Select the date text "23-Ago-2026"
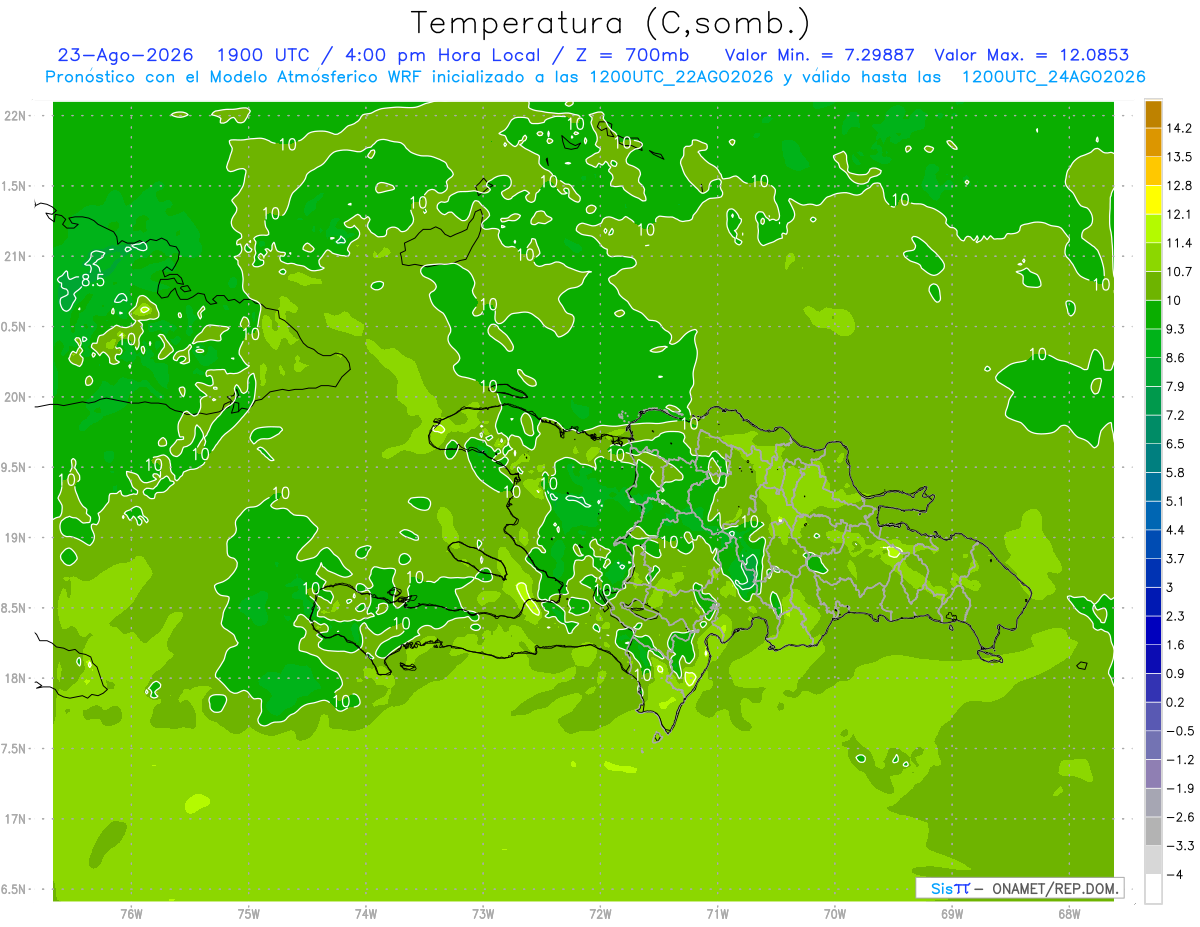Screen dimensions: 1200x927 point(125,55)
